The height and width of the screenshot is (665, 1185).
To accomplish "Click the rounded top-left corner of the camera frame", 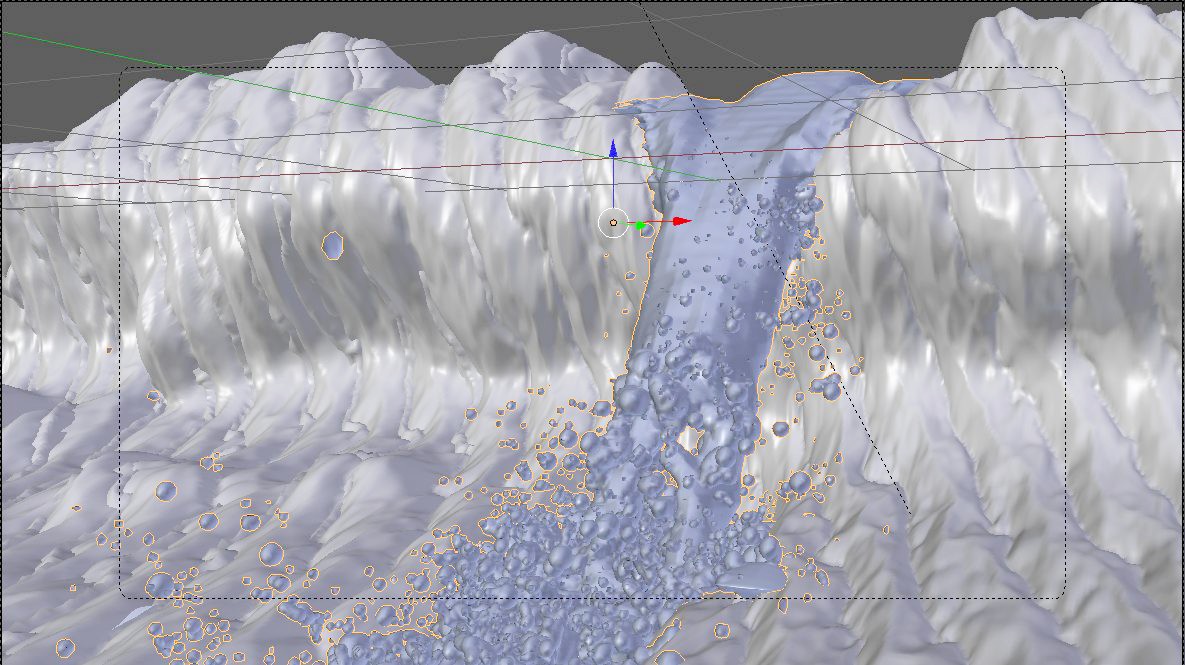I will tap(124, 72).
